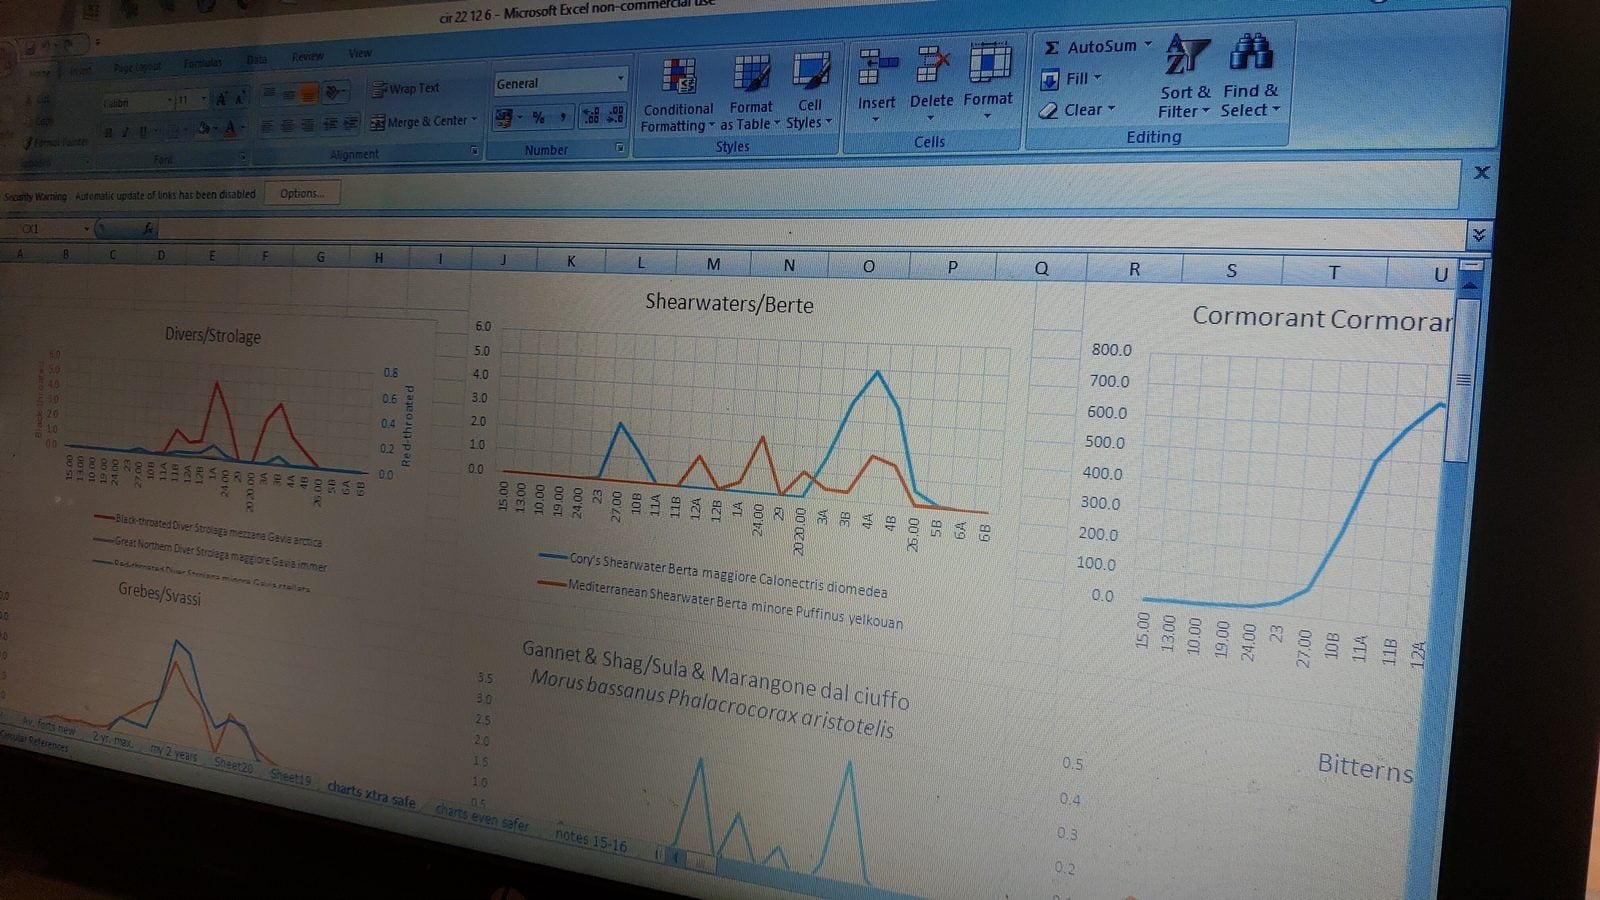Open the Sheet19 sheet tab
The width and height of the screenshot is (1600, 900).
[x=290, y=777]
